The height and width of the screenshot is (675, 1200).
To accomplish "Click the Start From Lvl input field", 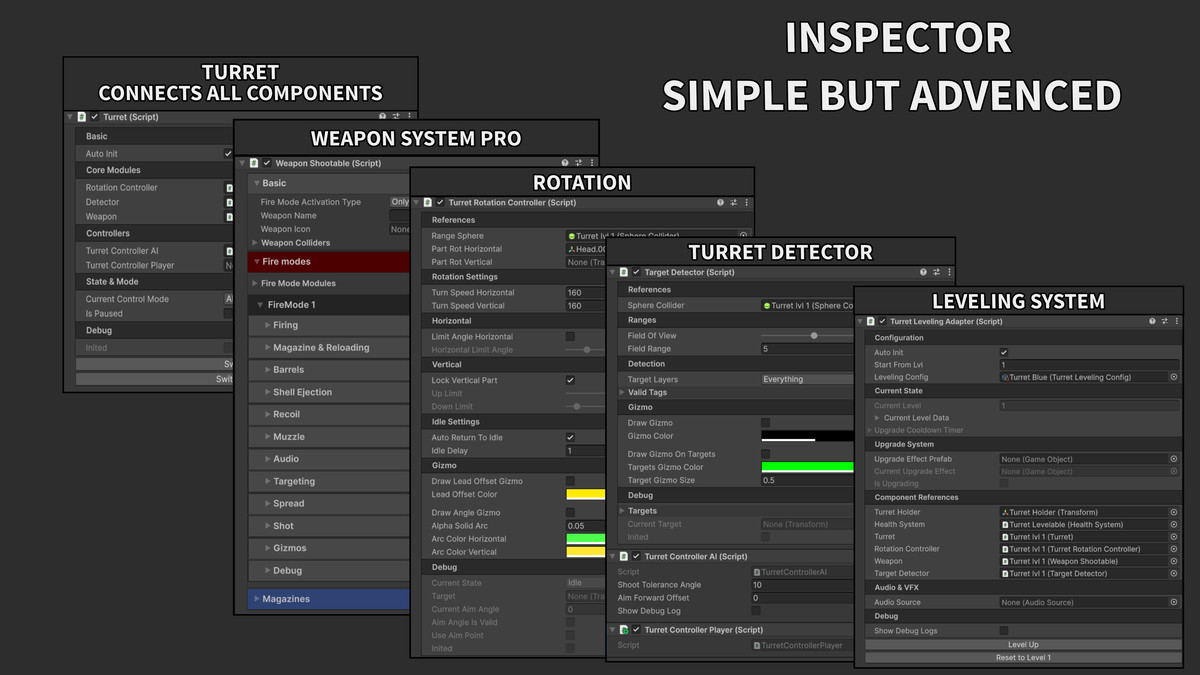I will pos(1089,365).
